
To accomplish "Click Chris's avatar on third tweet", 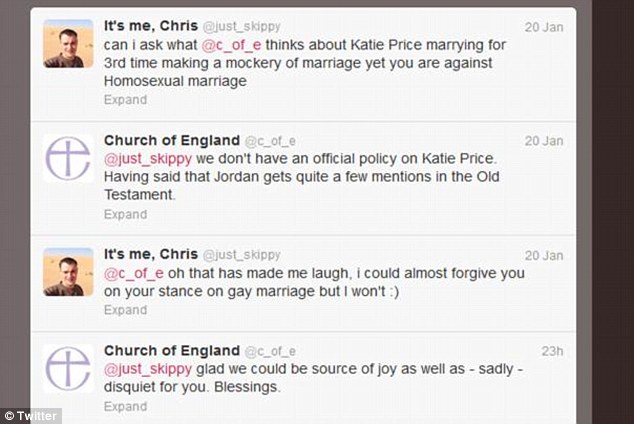I will [69, 271].
